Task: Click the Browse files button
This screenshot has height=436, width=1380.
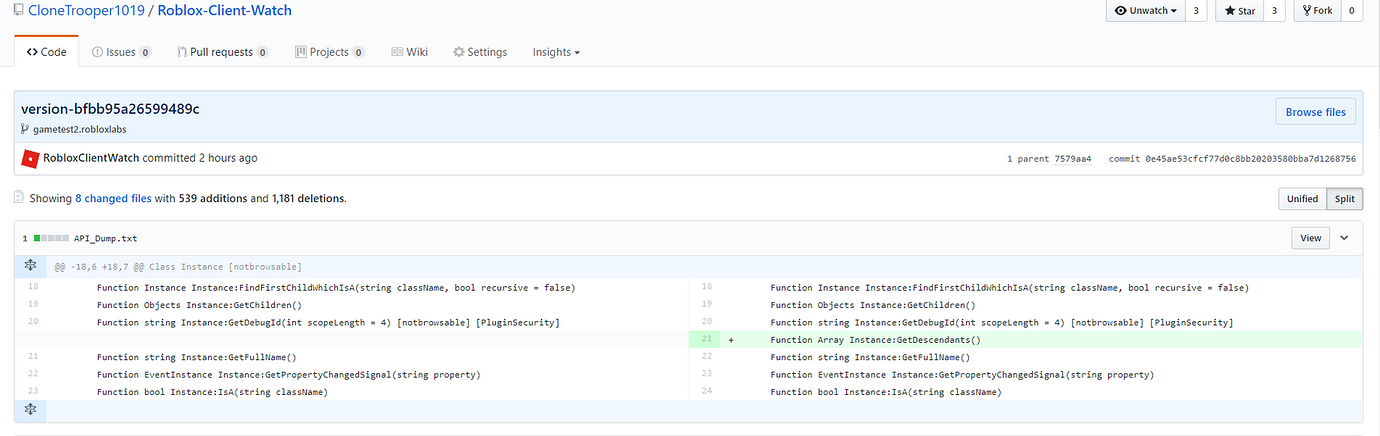Action: pos(1315,112)
